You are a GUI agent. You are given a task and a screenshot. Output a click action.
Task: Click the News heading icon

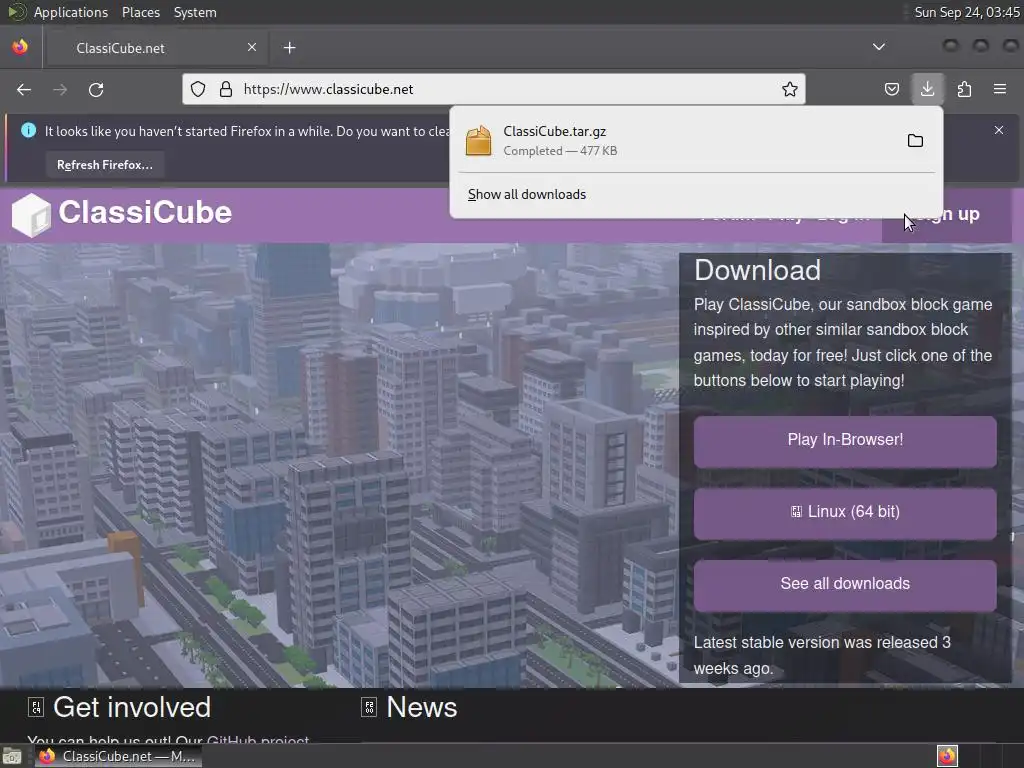[x=369, y=707]
